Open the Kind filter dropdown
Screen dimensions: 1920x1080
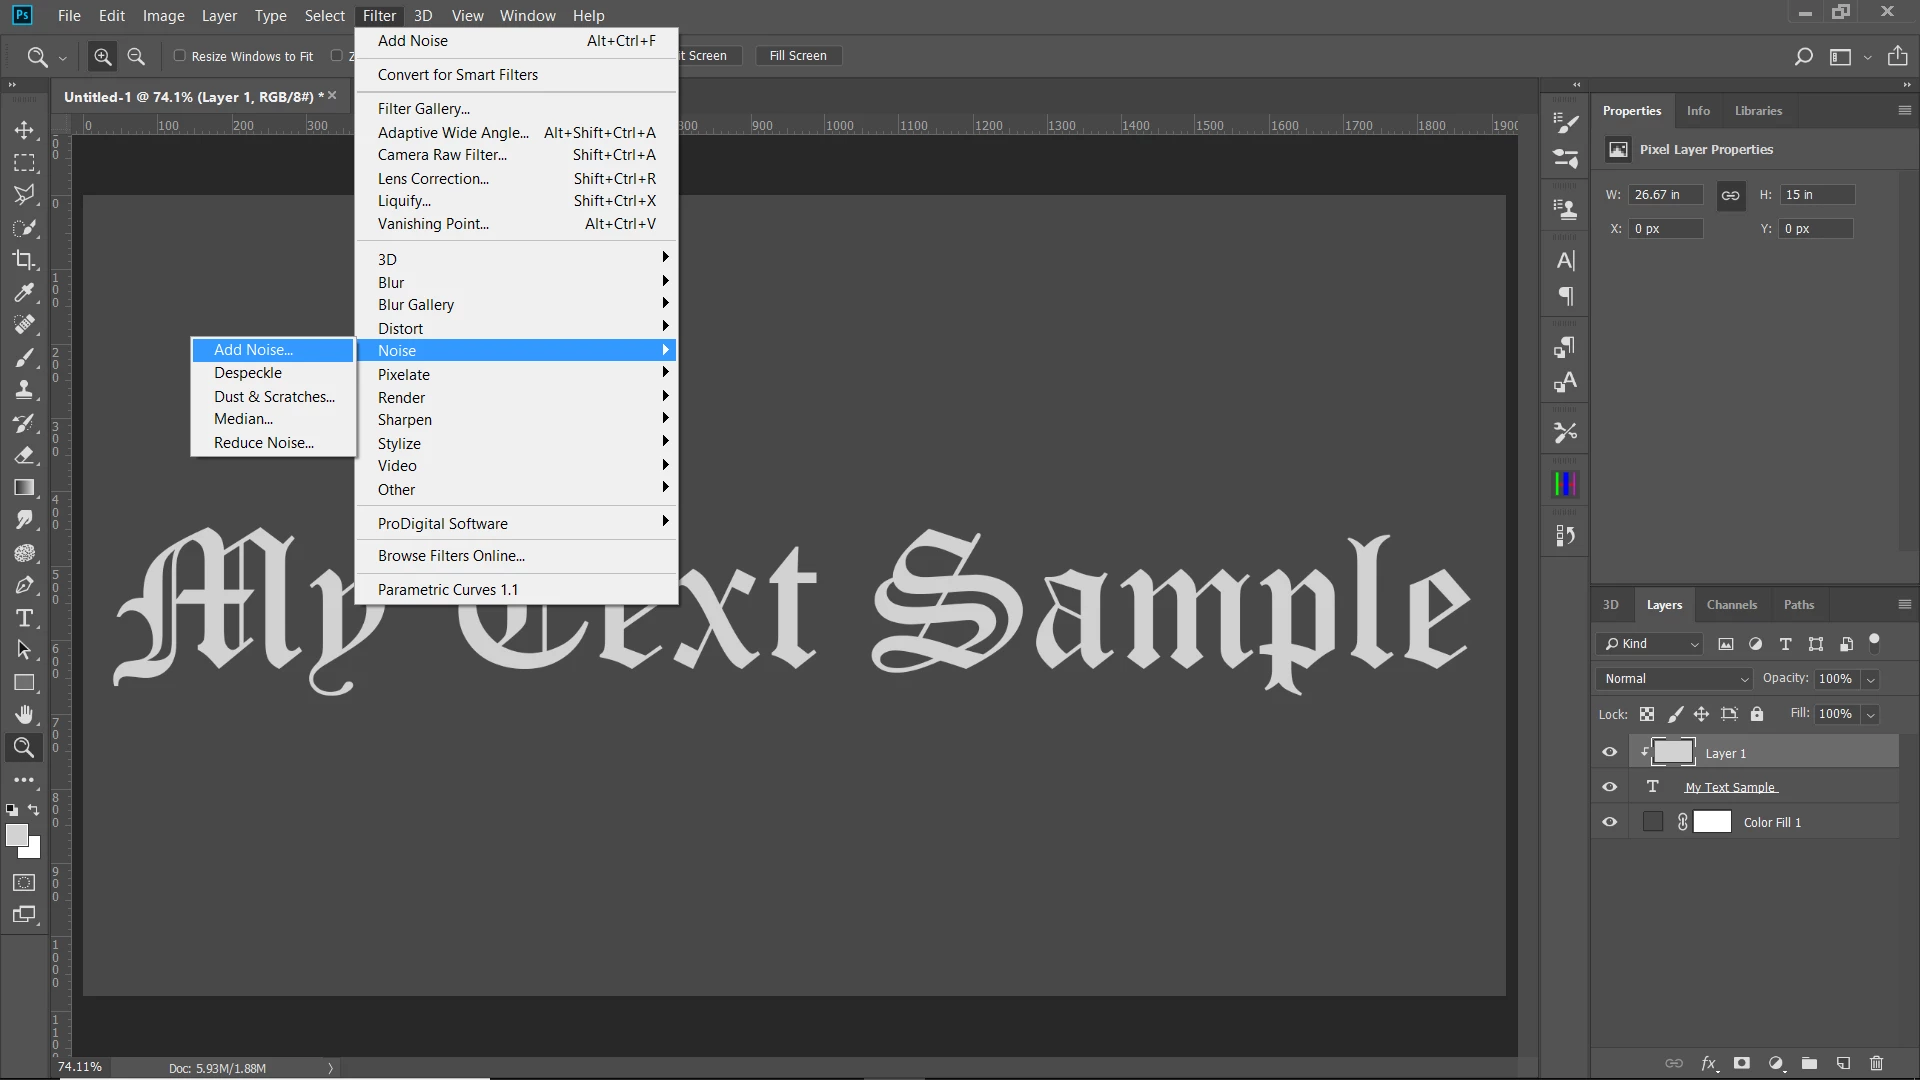coord(1650,644)
